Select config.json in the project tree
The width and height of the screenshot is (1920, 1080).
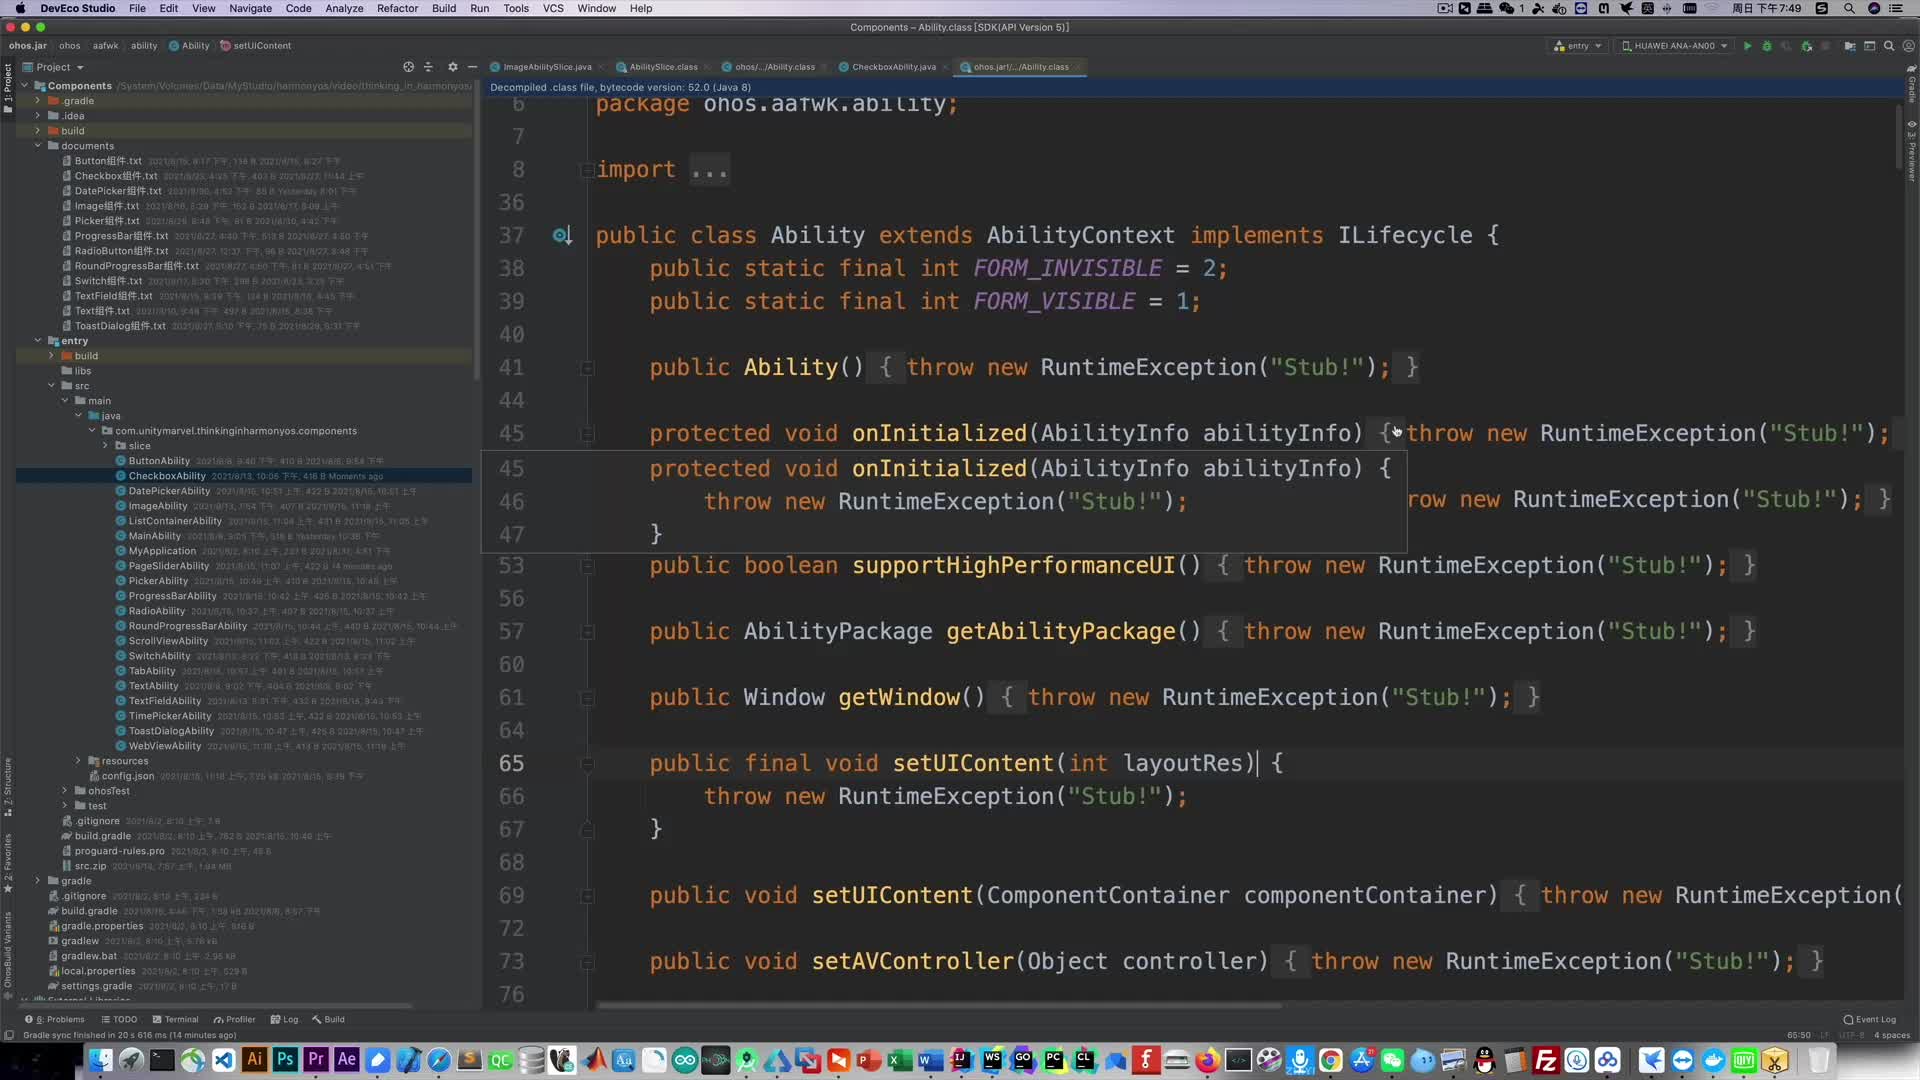coord(127,776)
